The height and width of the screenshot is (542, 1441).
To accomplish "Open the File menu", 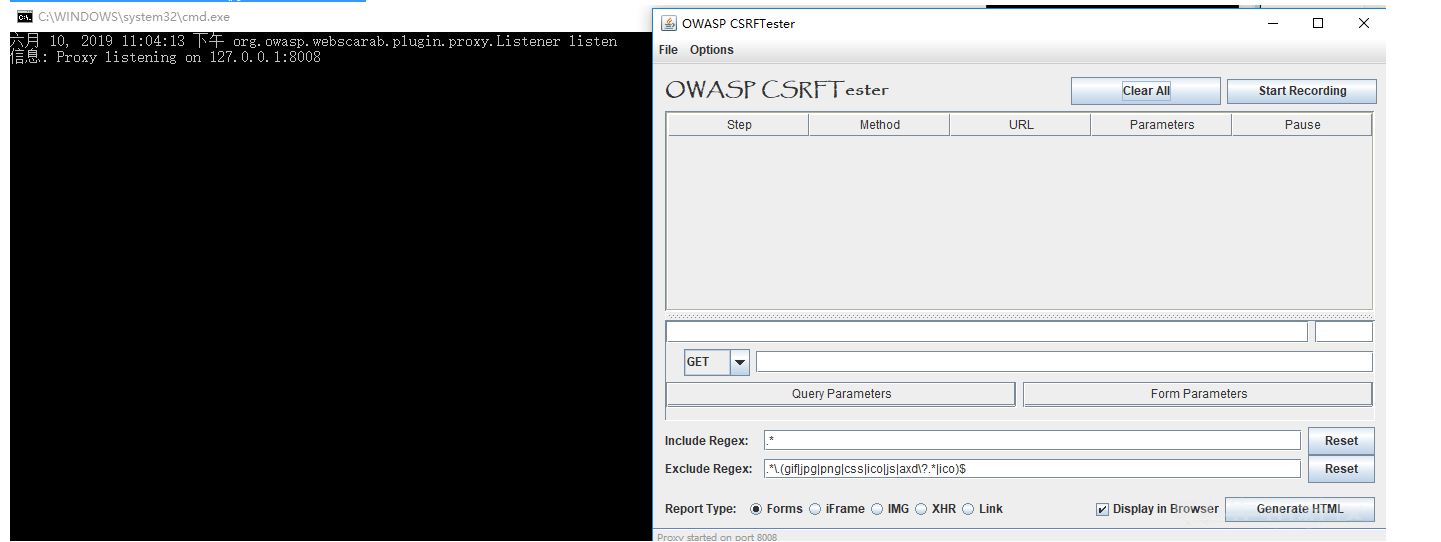I will (x=668, y=50).
